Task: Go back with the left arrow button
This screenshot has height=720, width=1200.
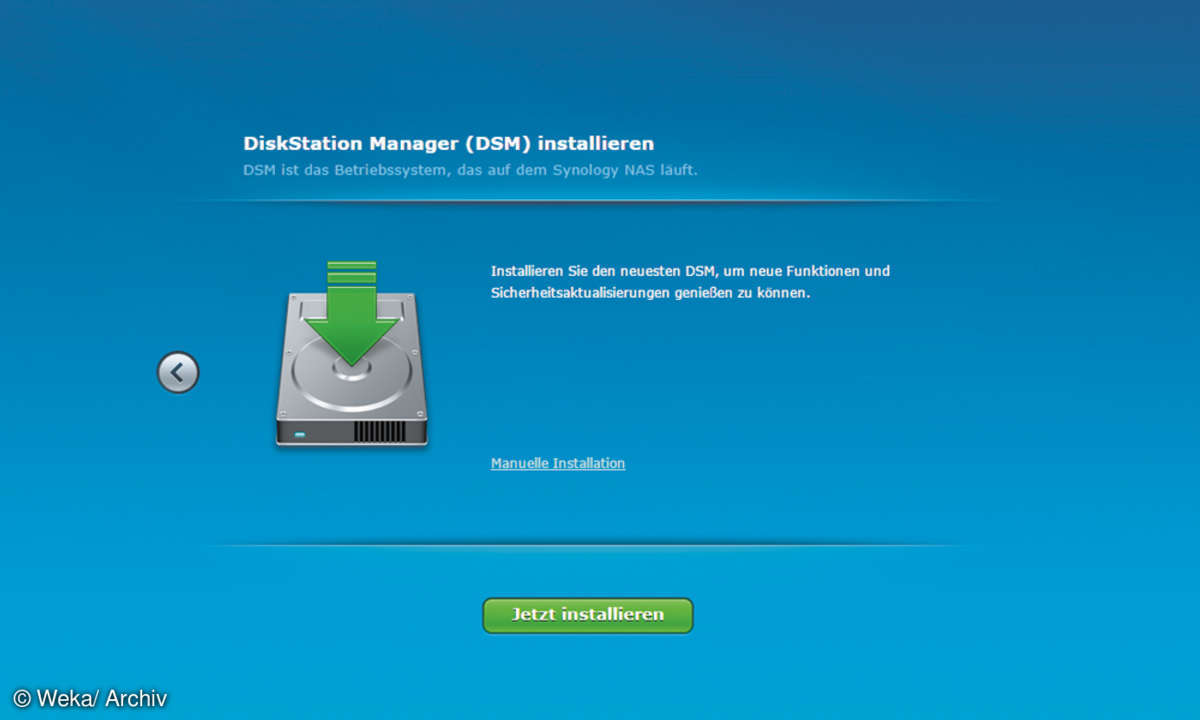Action: pos(178,373)
